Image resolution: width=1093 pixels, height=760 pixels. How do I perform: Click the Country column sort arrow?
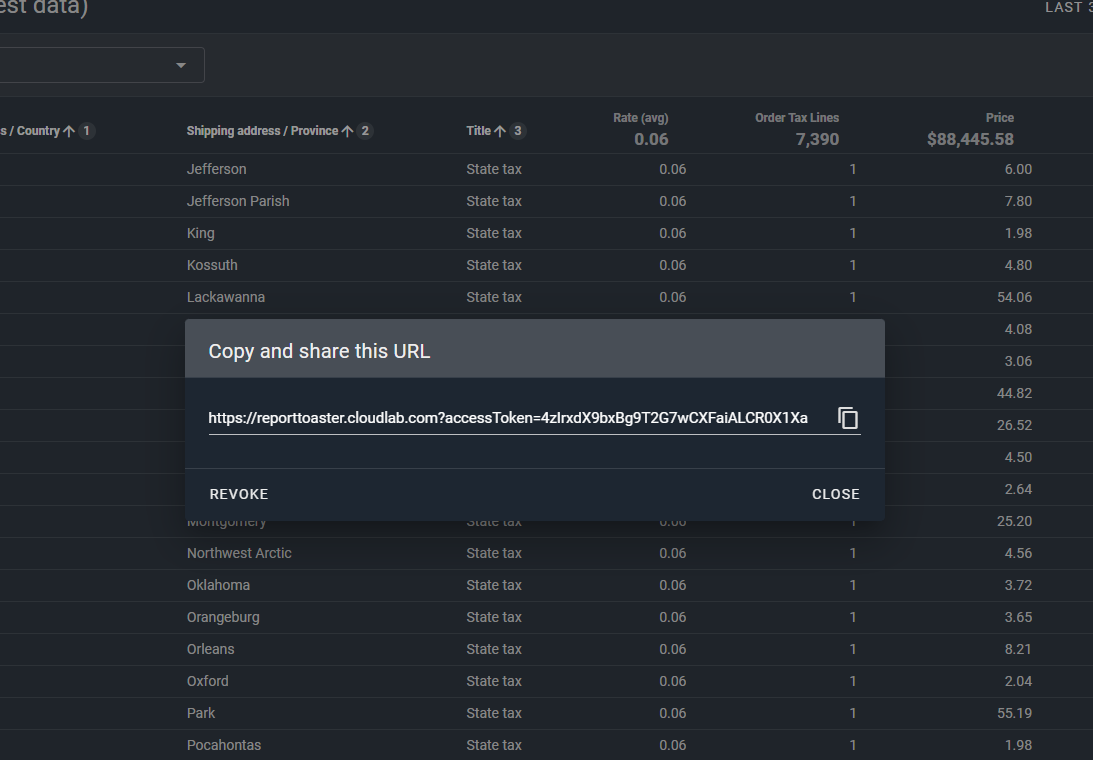[69, 131]
